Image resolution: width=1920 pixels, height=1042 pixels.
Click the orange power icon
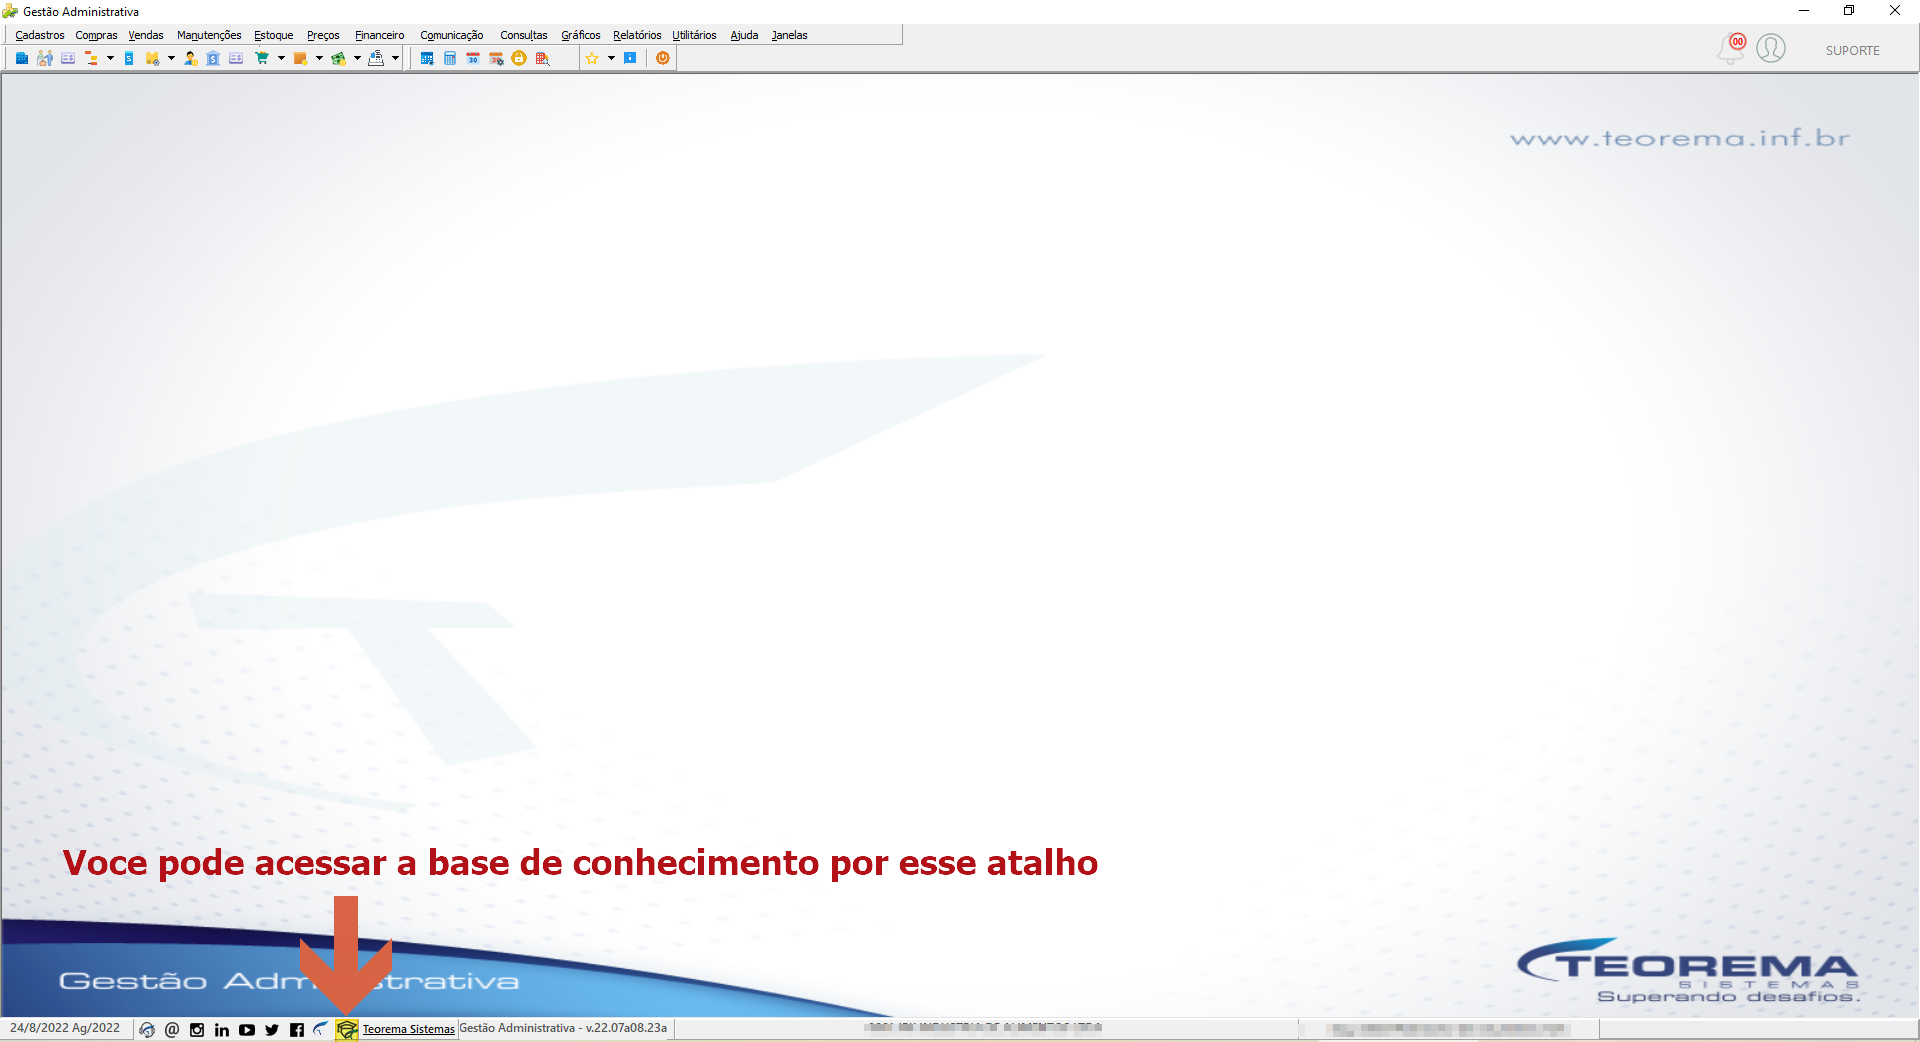click(x=662, y=59)
